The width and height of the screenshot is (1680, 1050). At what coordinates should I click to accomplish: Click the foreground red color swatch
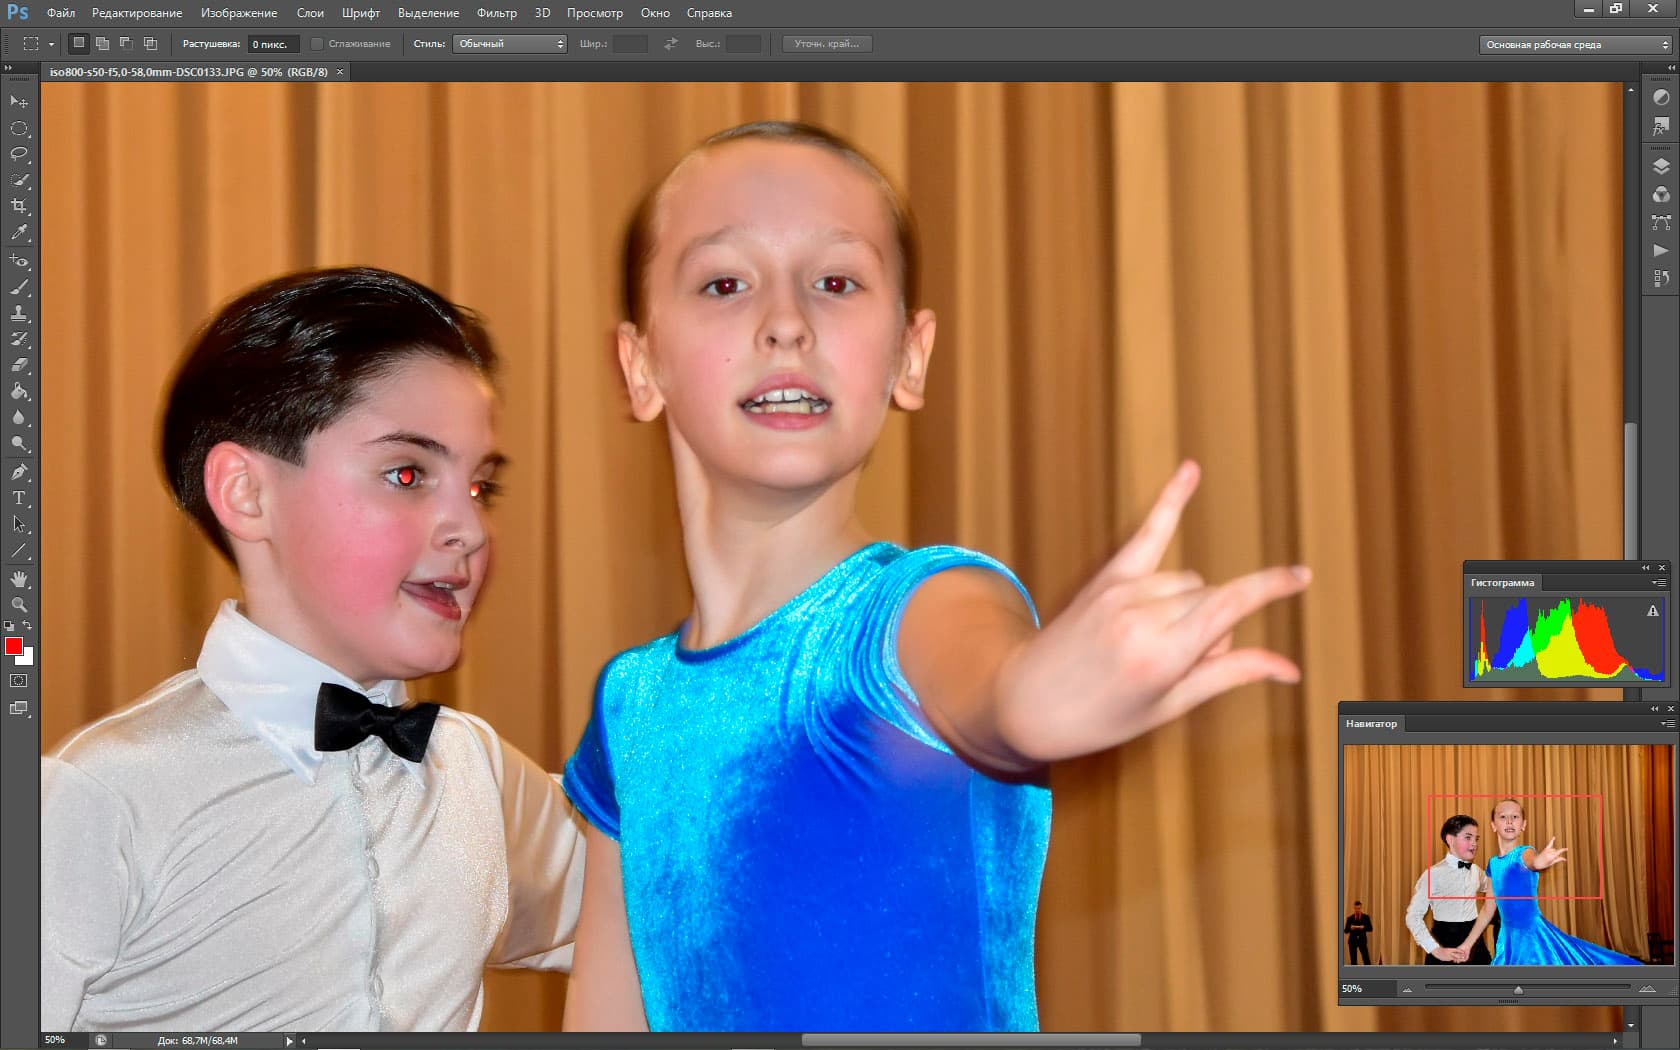[x=14, y=646]
